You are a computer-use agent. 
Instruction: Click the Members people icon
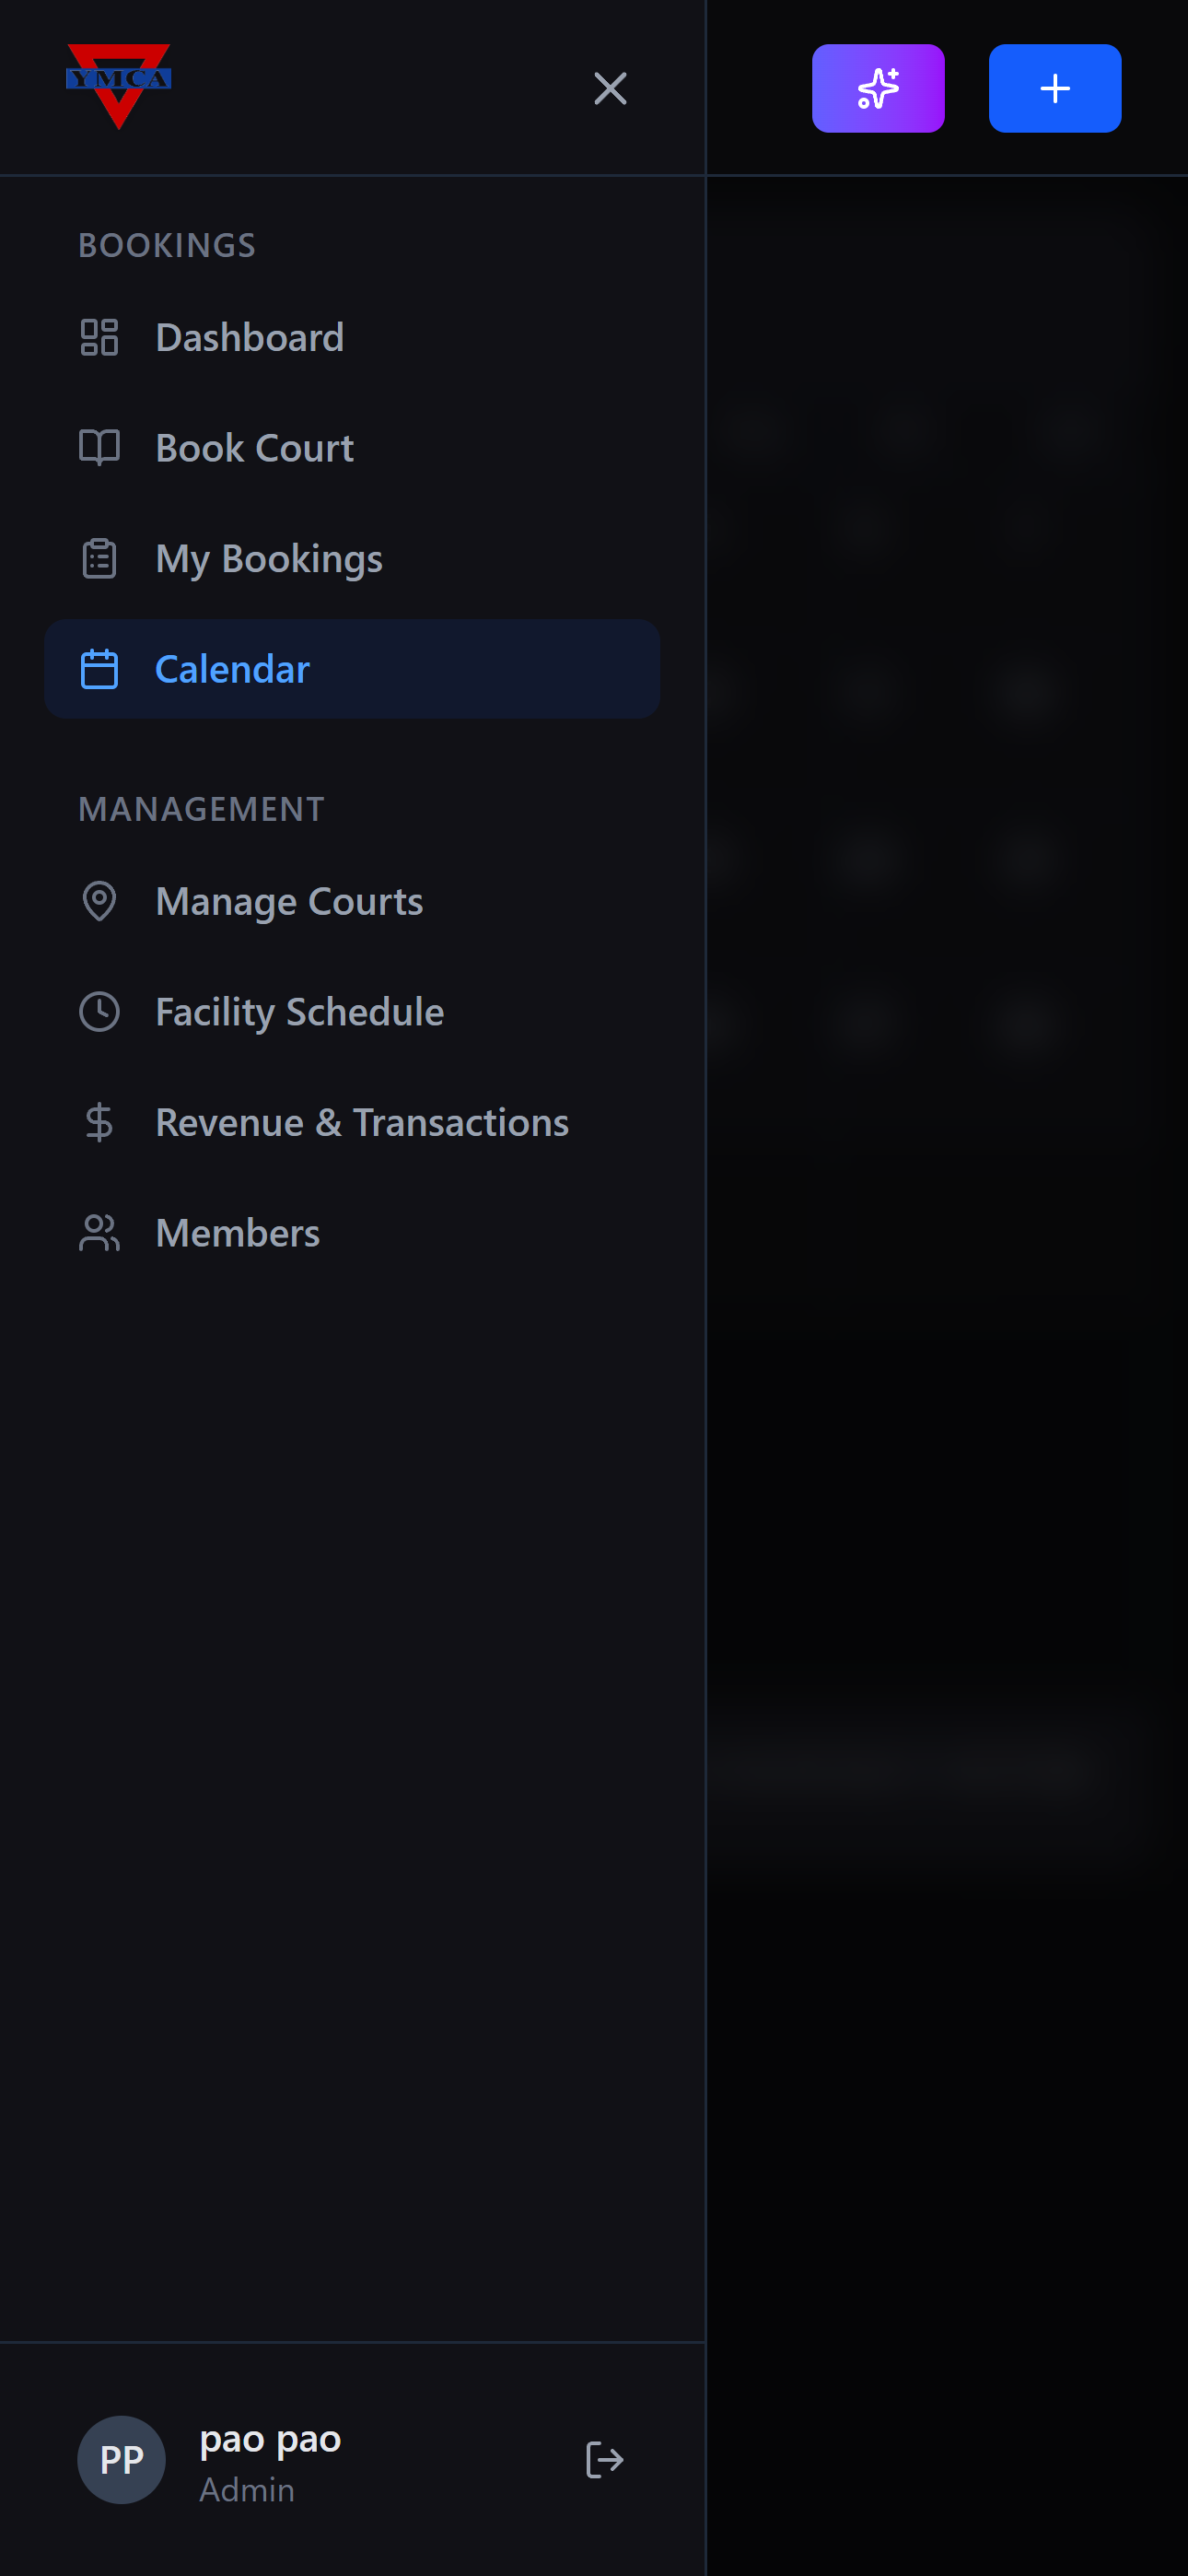point(99,1233)
